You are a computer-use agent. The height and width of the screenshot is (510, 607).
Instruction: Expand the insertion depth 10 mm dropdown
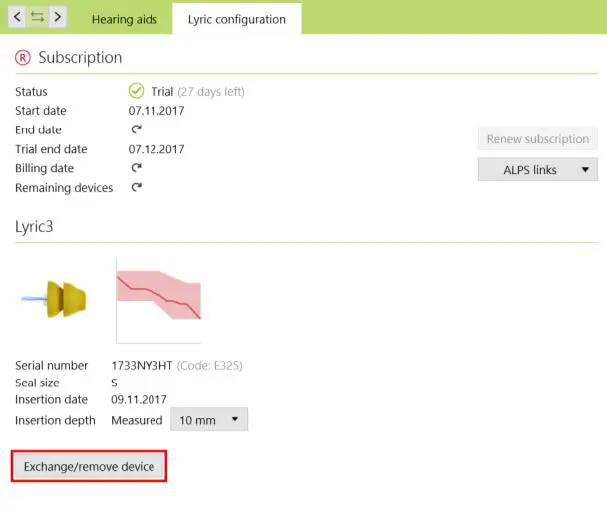pos(209,419)
